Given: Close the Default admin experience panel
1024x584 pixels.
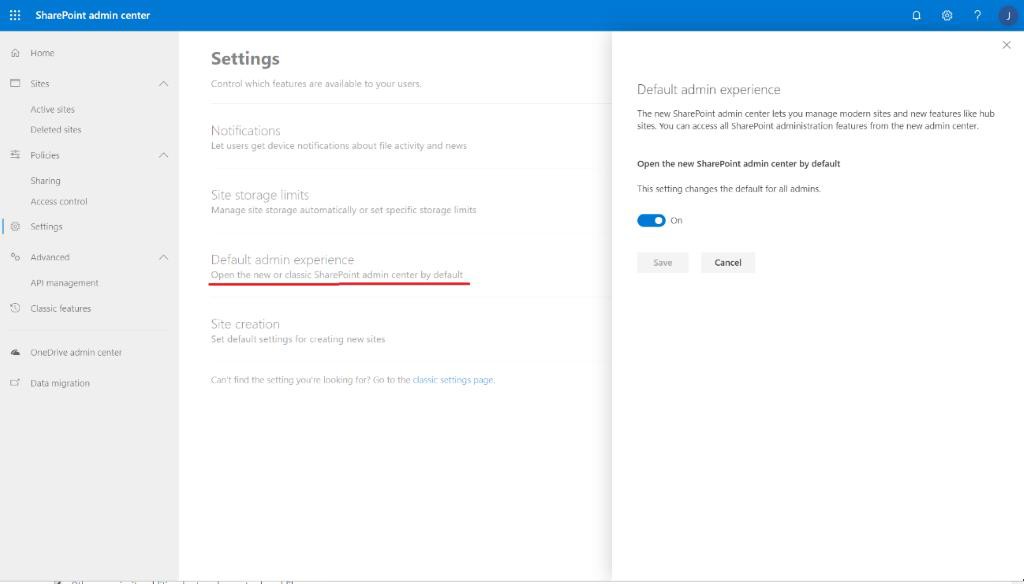Looking at the screenshot, I should [x=1006, y=45].
